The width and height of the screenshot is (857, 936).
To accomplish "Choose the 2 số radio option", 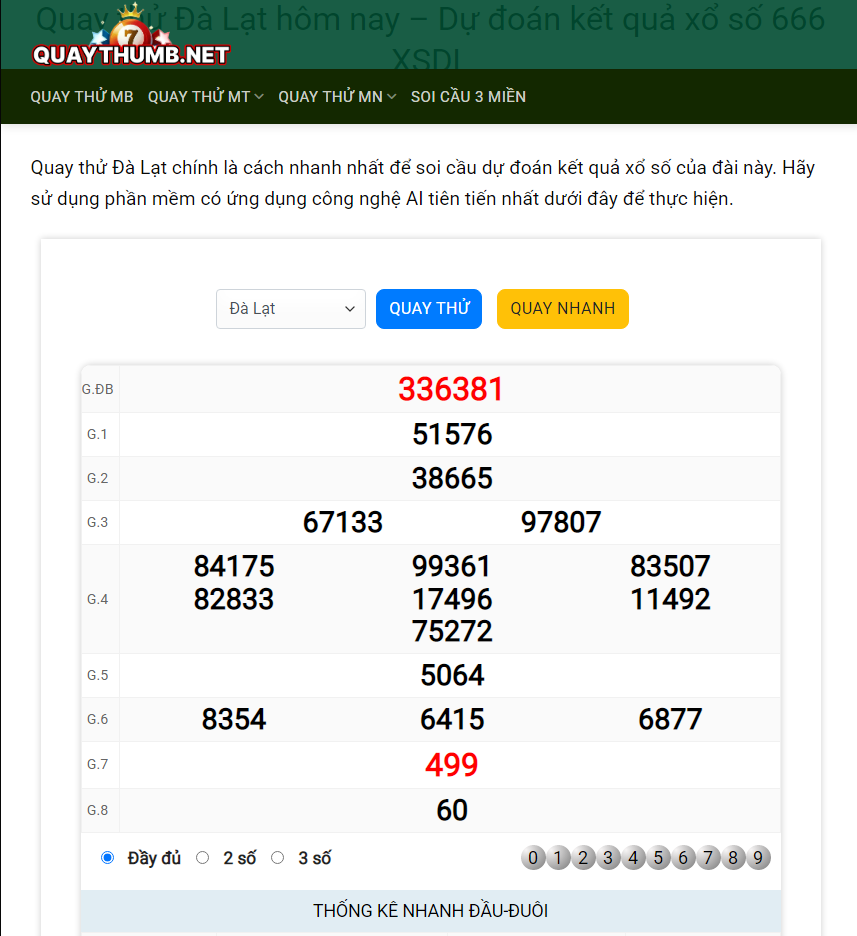I will 203,858.
